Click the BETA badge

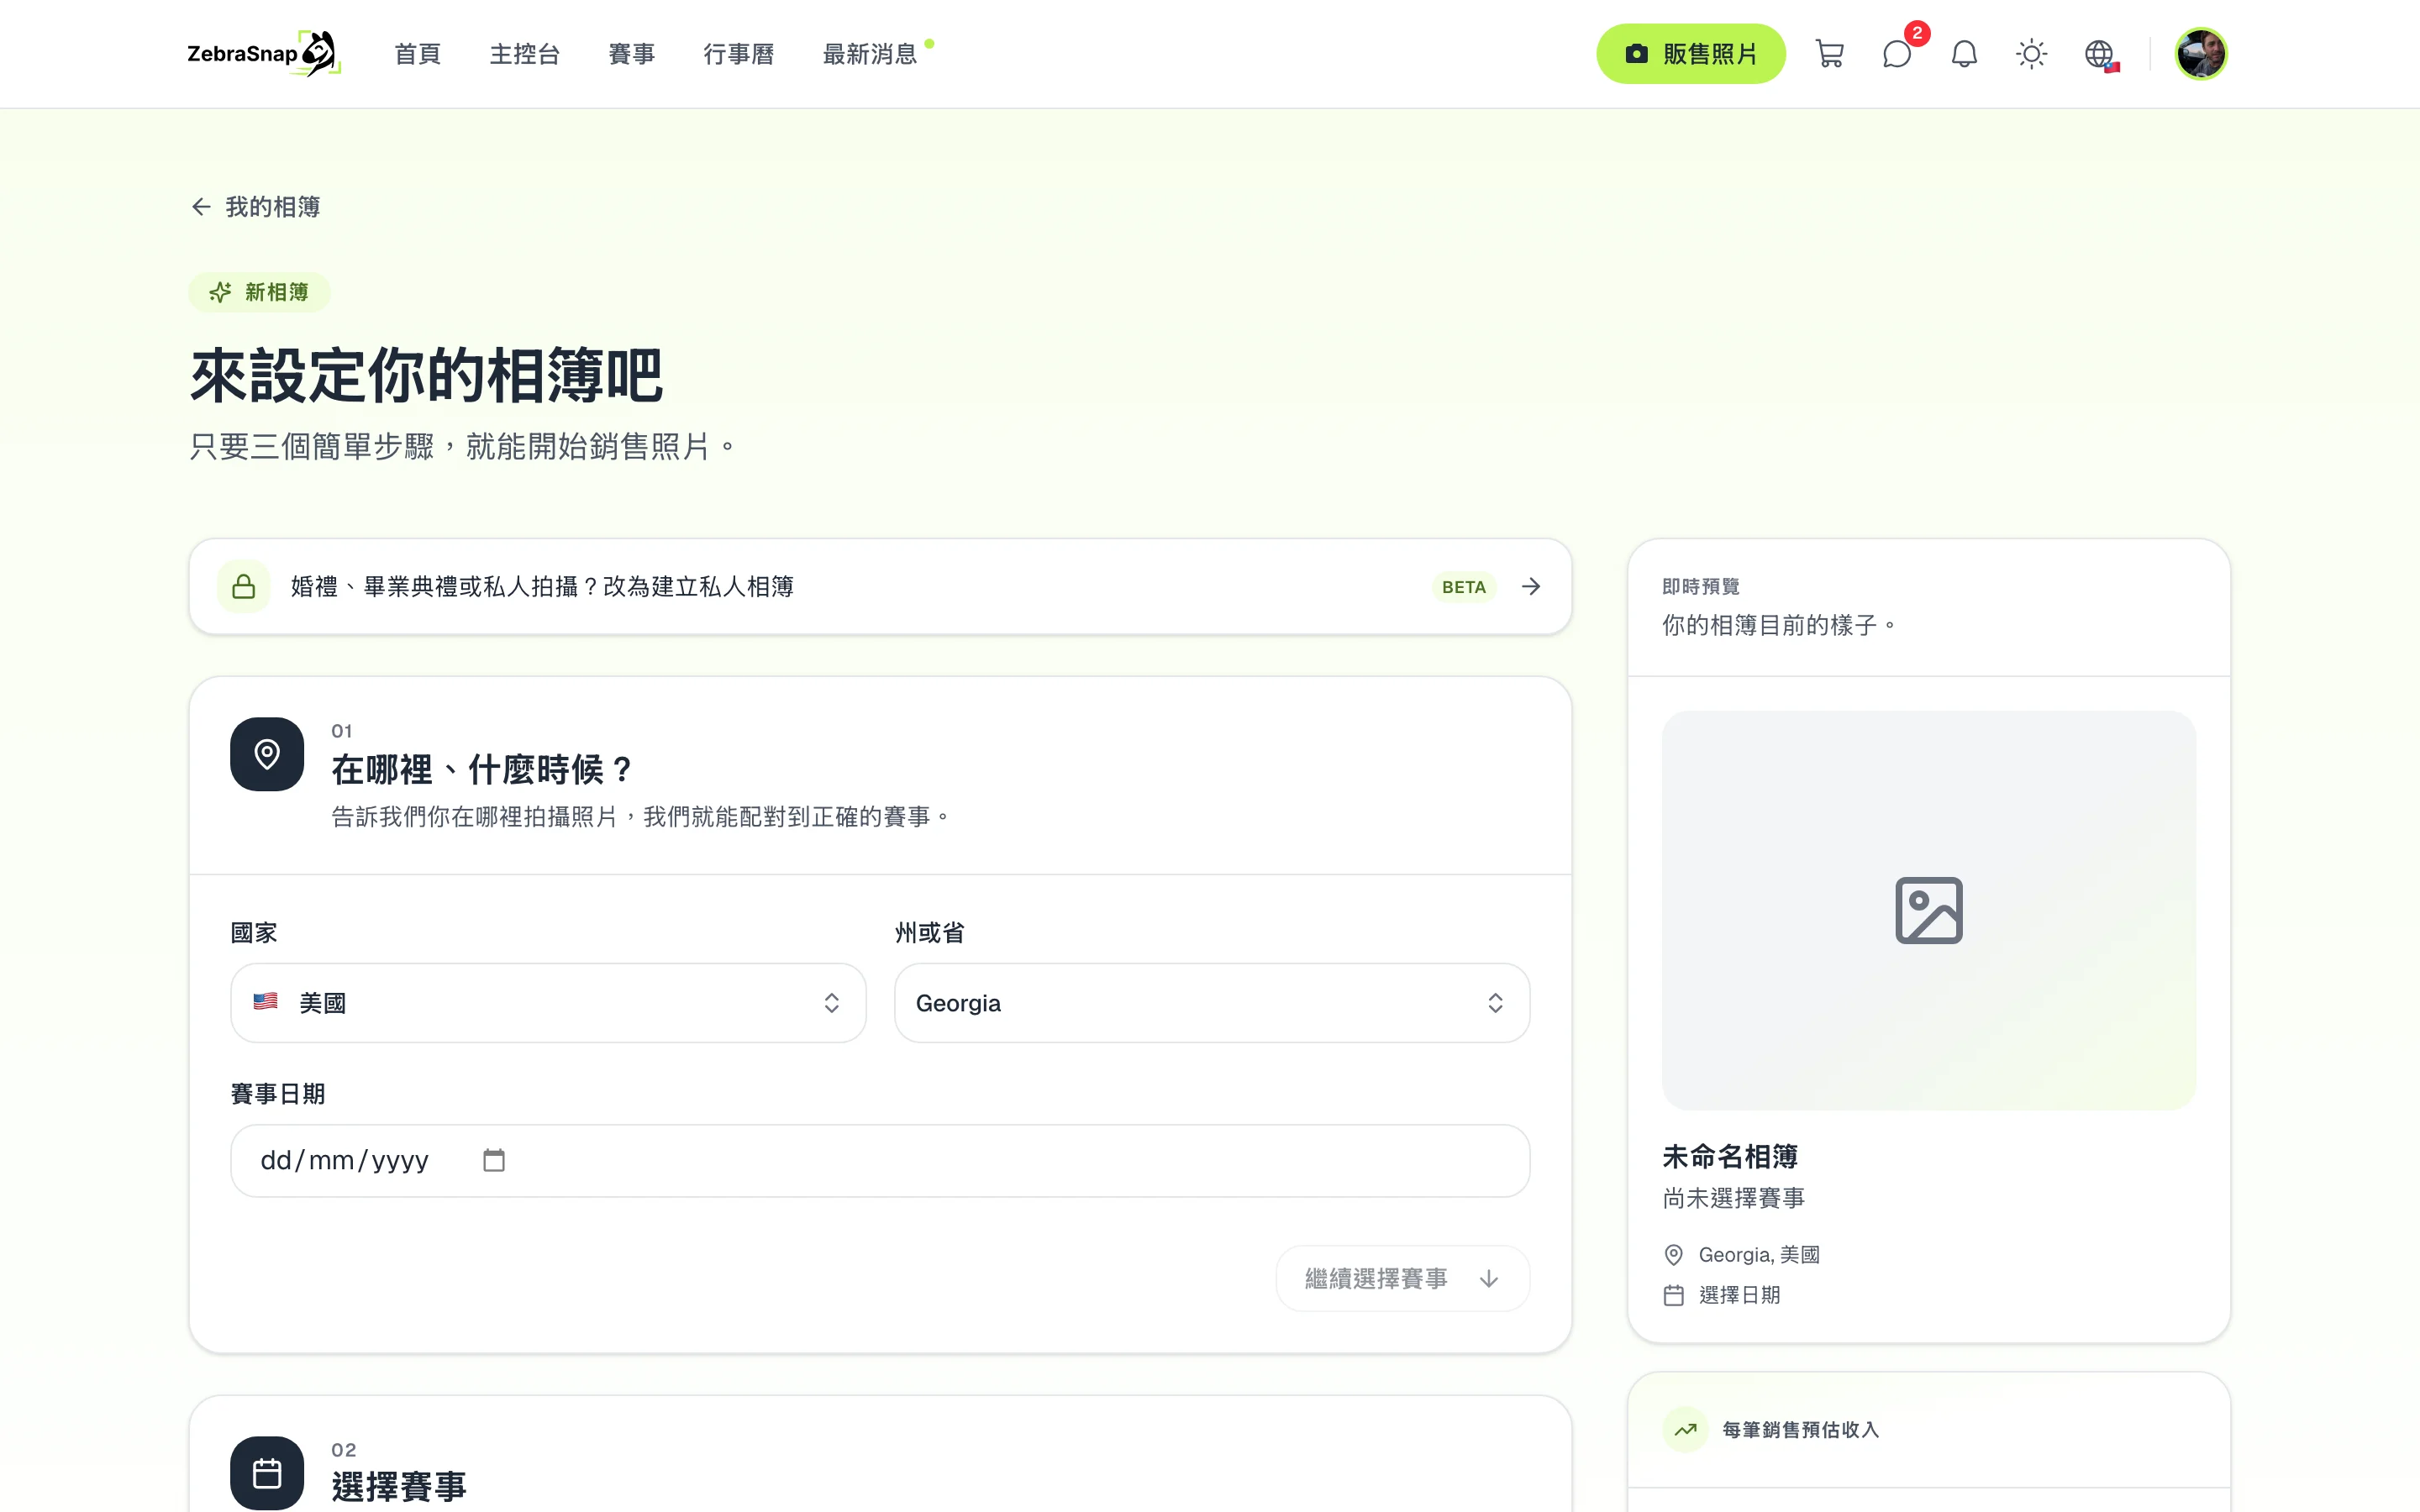tap(1463, 587)
